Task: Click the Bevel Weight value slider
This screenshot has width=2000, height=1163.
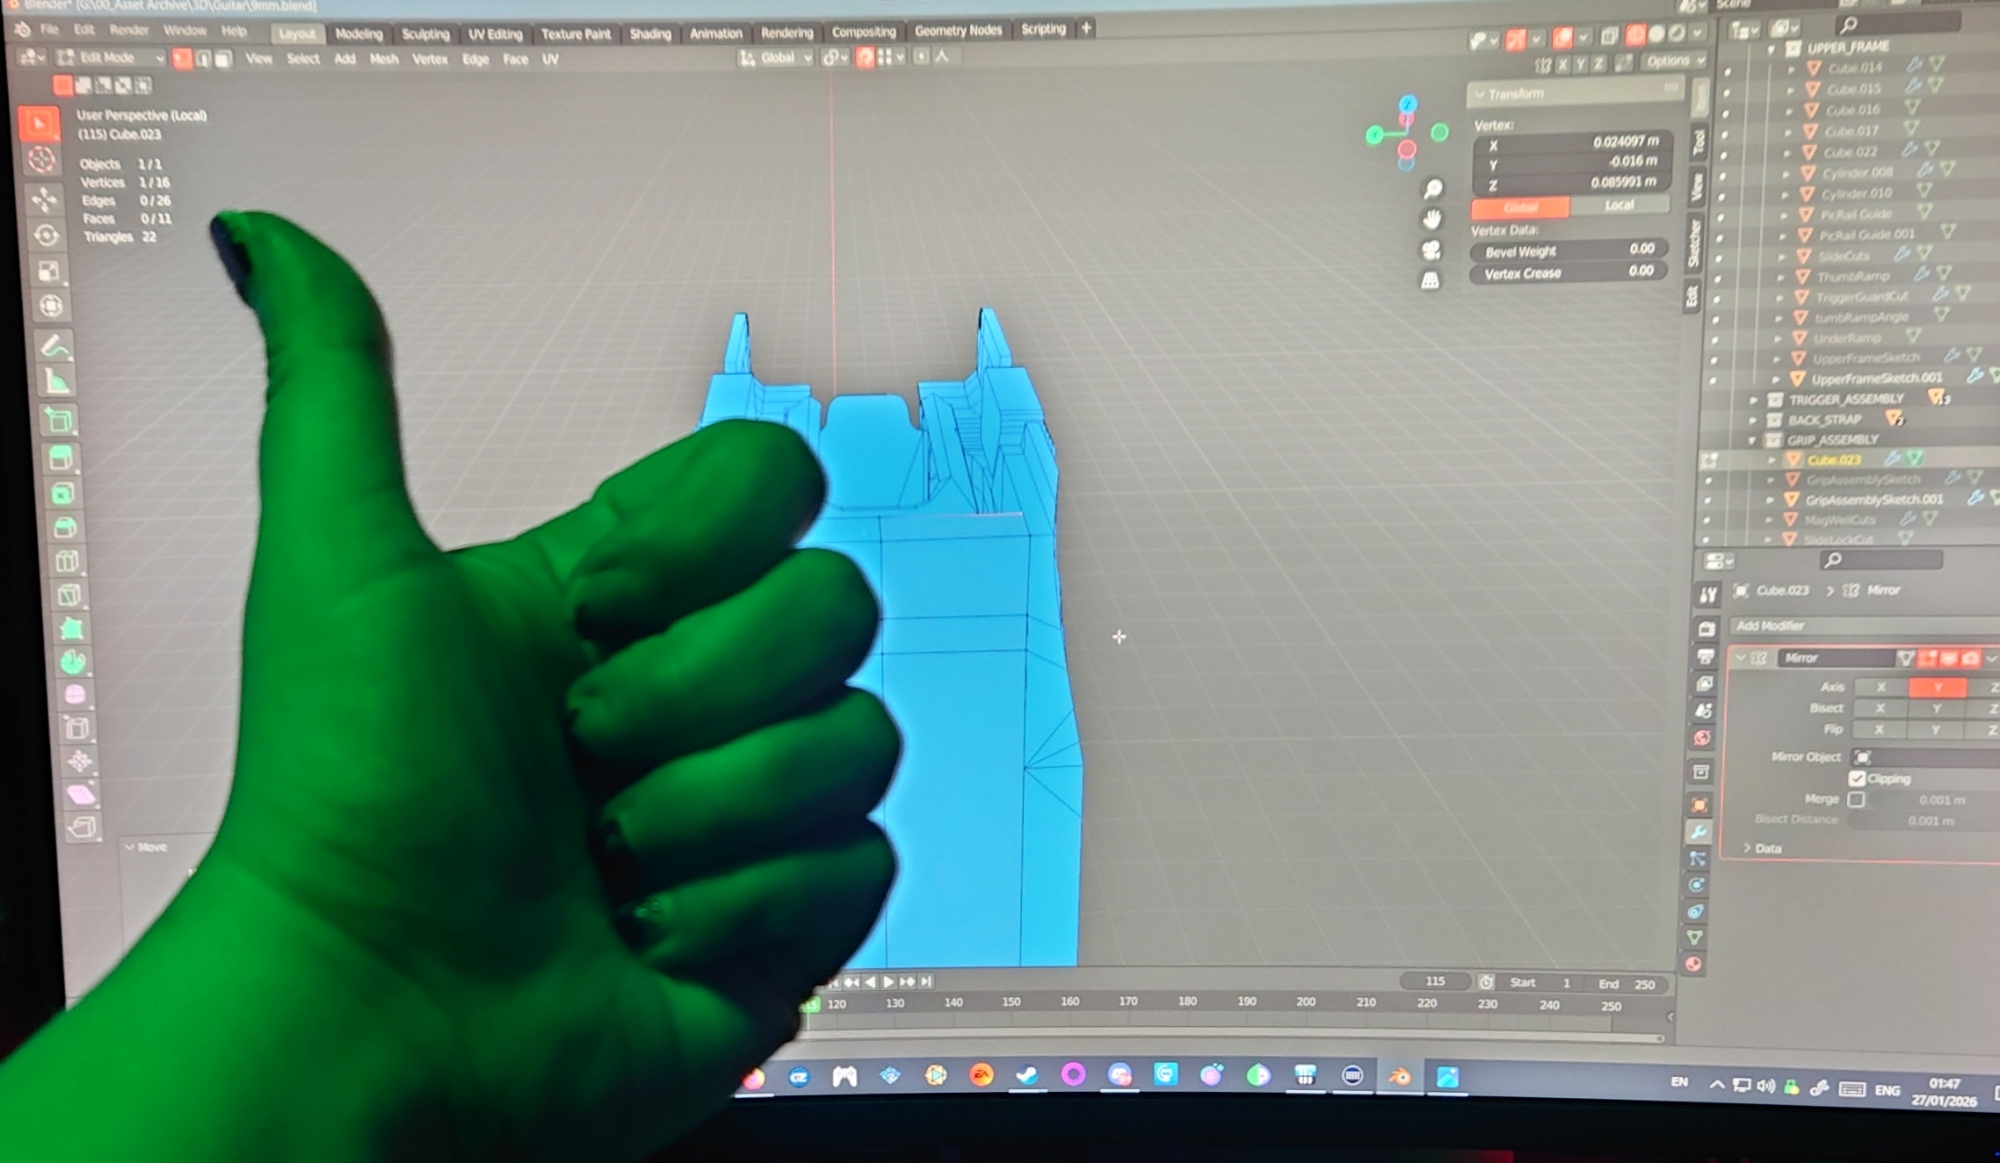Action: tap(1568, 251)
